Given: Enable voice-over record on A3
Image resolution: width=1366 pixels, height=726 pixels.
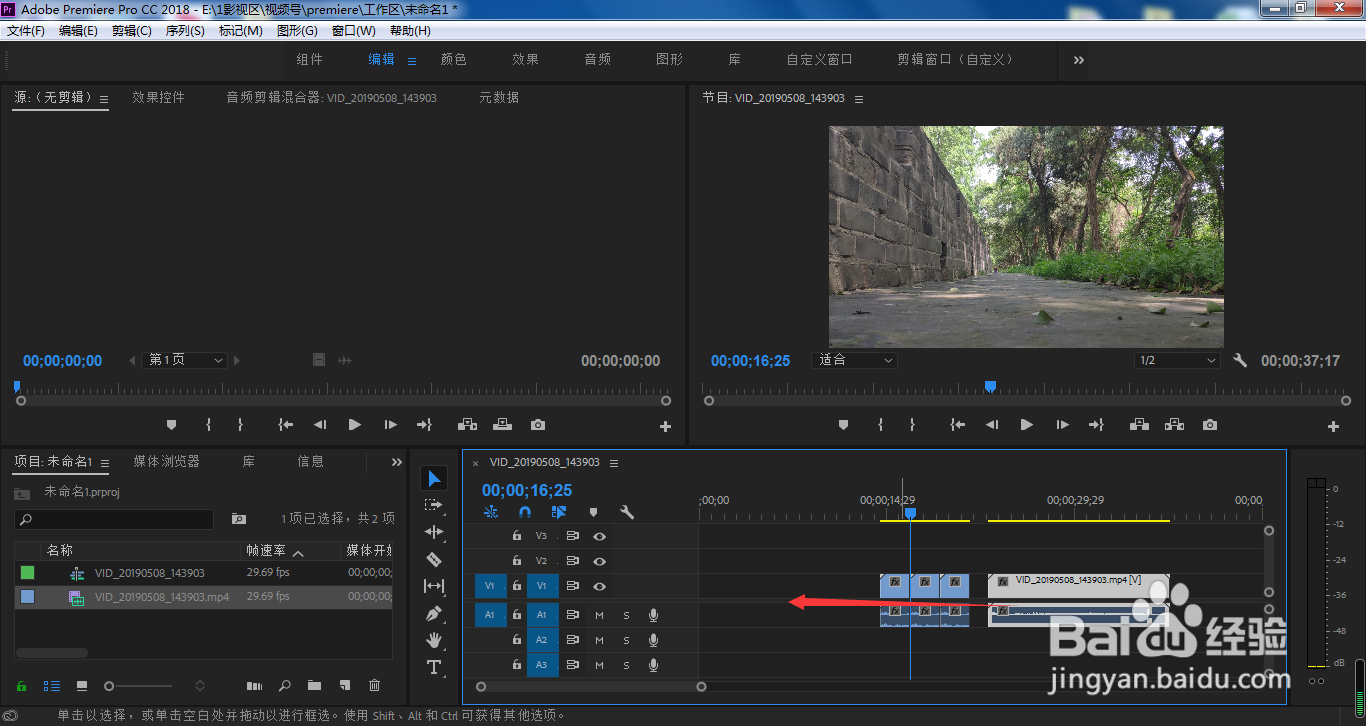Looking at the screenshot, I should coord(653,665).
